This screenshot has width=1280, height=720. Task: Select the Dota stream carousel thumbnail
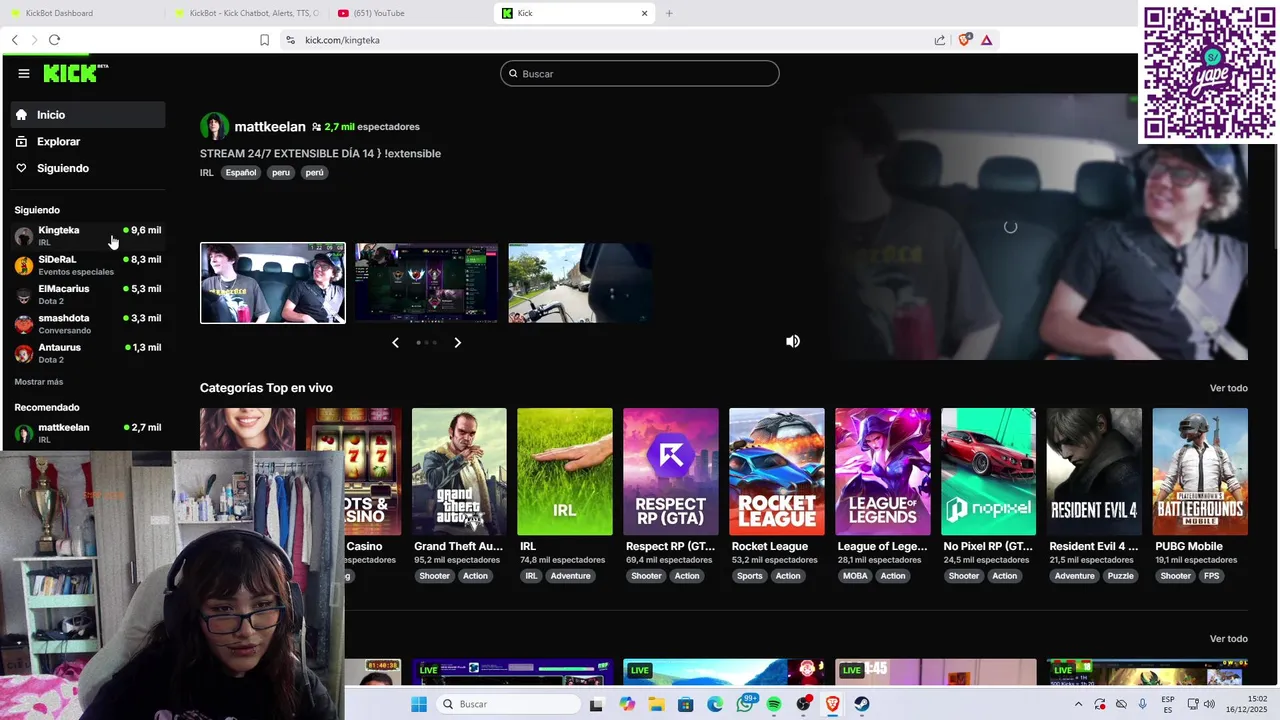[426, 283]
